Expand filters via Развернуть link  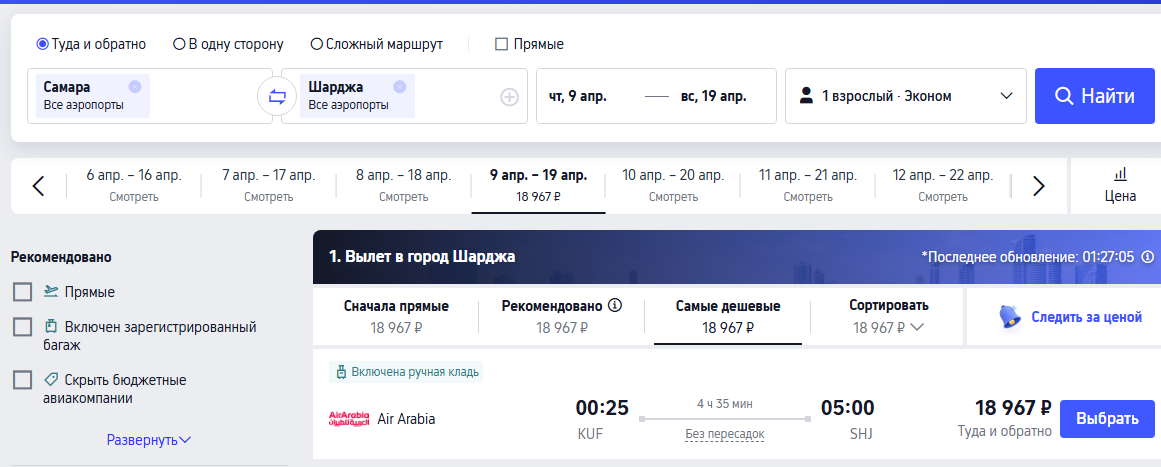pyautogui.click(x=148, y=440)
